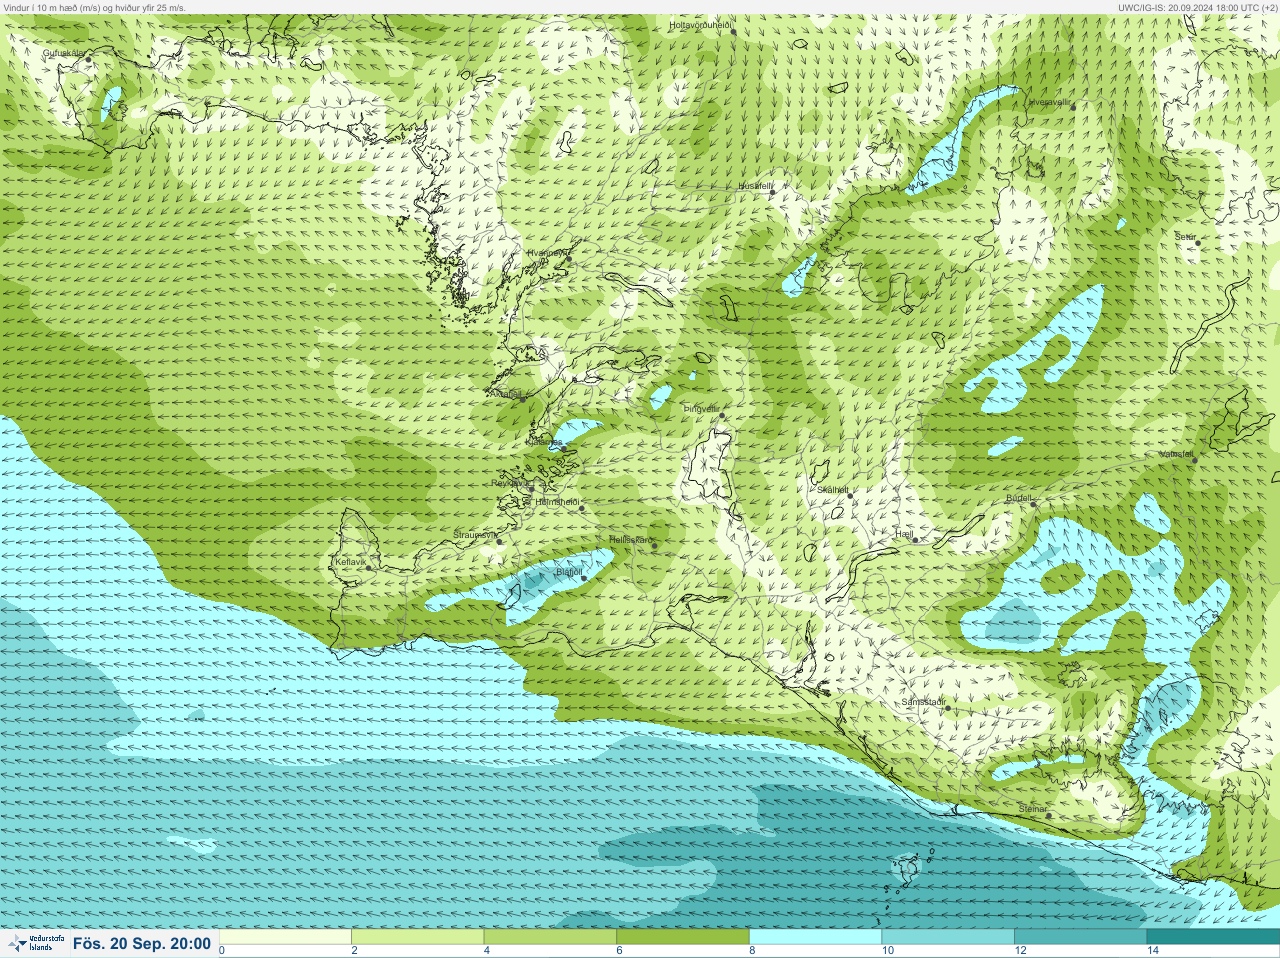
Task: Select the 2–4 m/s light green legend swatch
Action: 418,937
